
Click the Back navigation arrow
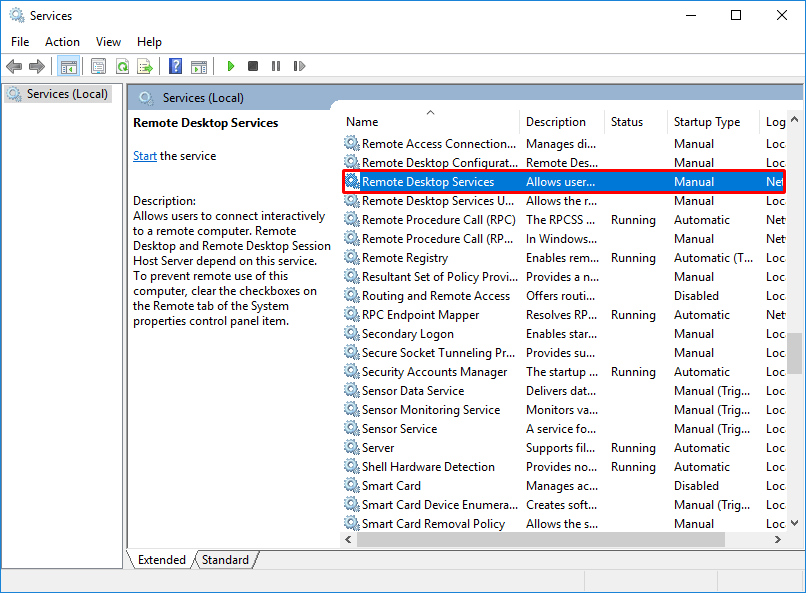tap(14, 66)
